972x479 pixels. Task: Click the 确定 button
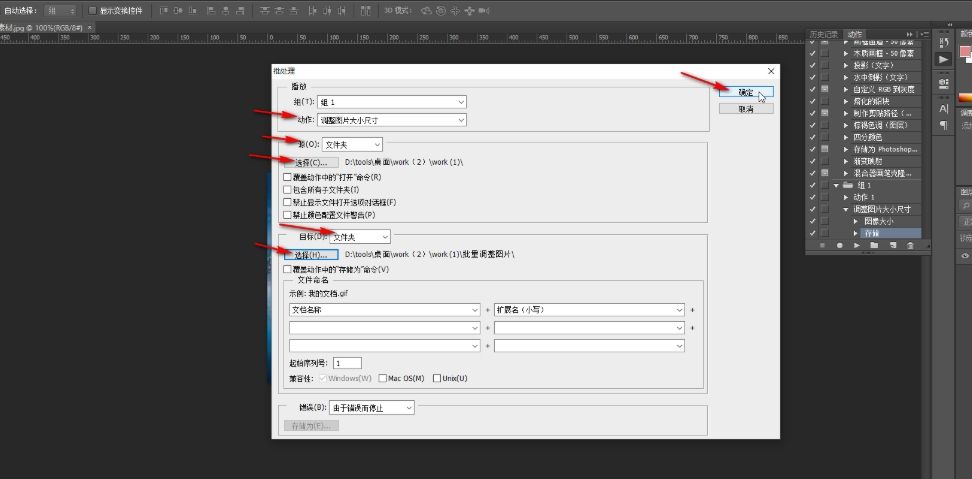tap(746, 92)
